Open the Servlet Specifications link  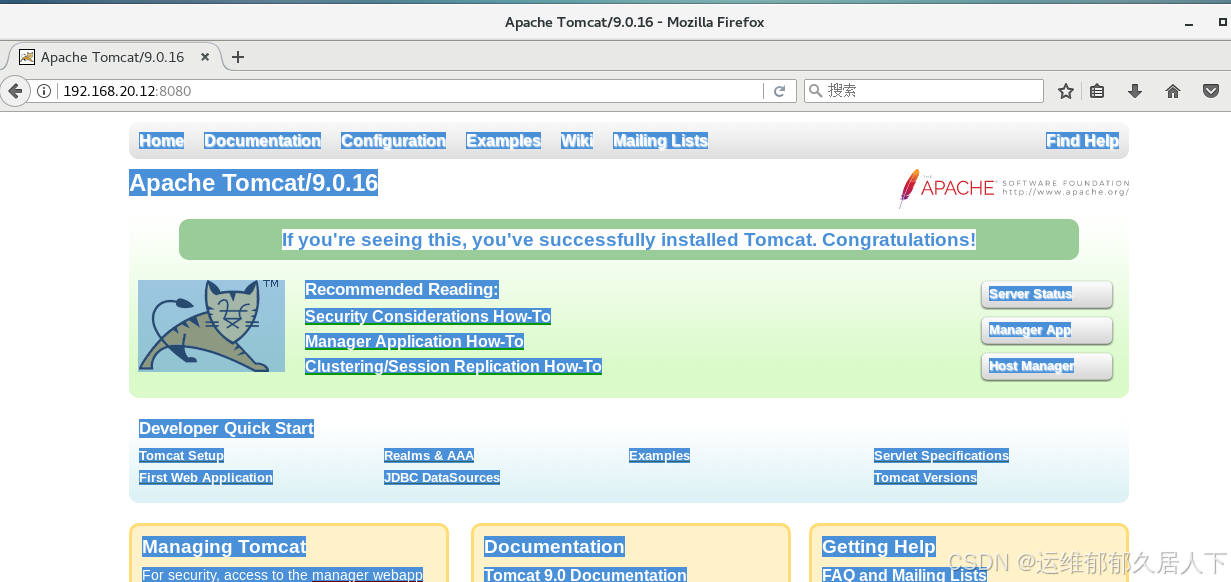(x=941, y=456)
